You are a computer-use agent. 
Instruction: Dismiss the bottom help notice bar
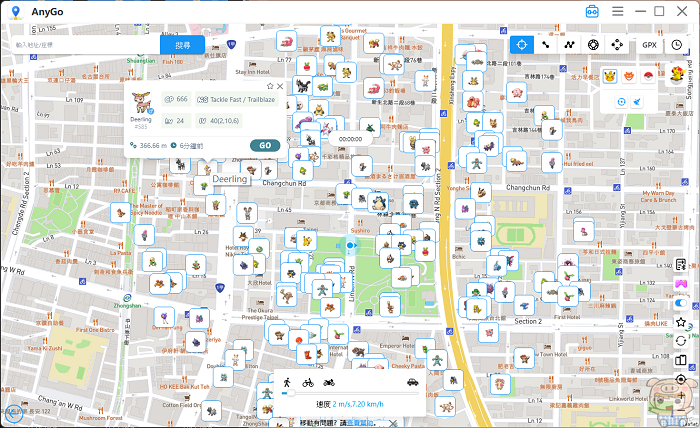pyautogui.click(x=393, y=423)
